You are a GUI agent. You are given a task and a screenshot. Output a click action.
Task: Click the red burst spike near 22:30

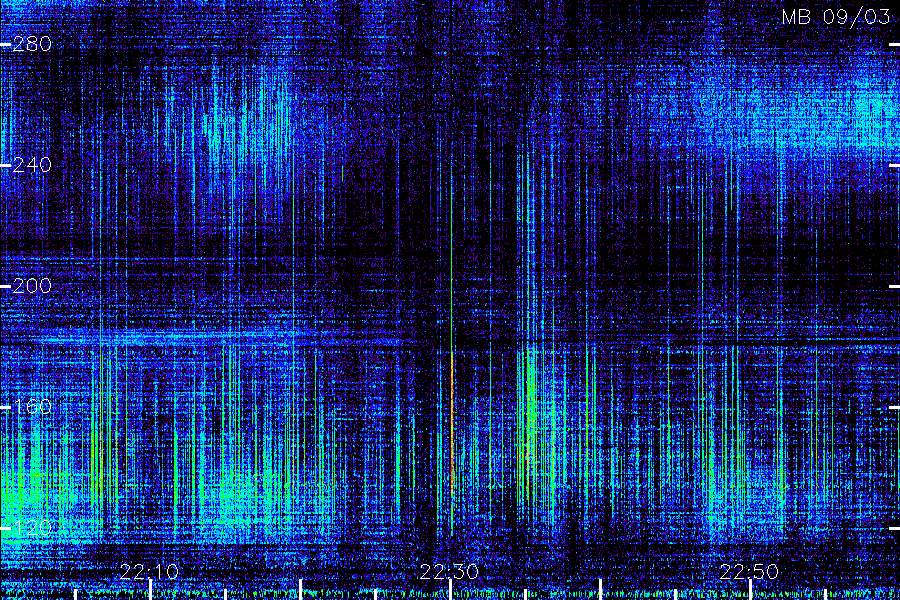pyautogui.click(x=452, y=422)
